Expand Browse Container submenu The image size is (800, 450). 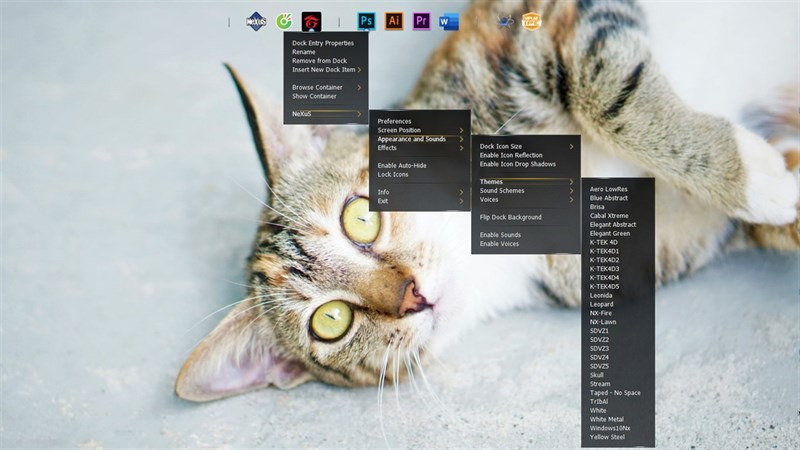click(x=326, y=87)
